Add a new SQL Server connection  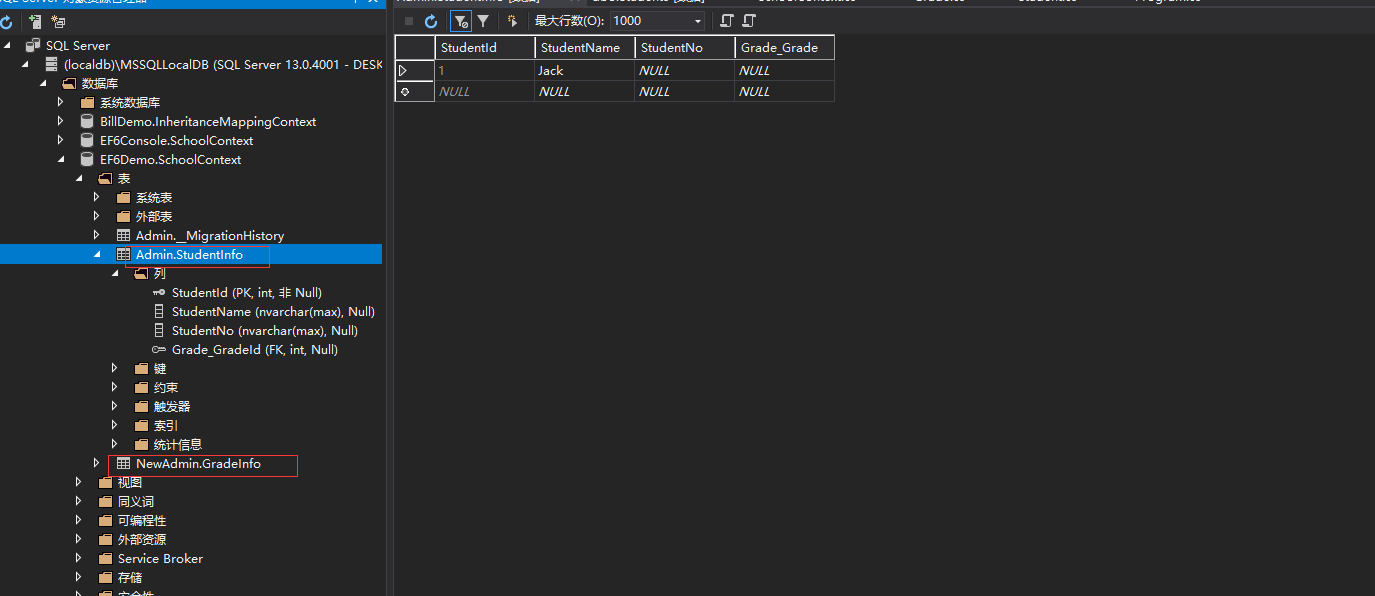[x=35, y=21]
